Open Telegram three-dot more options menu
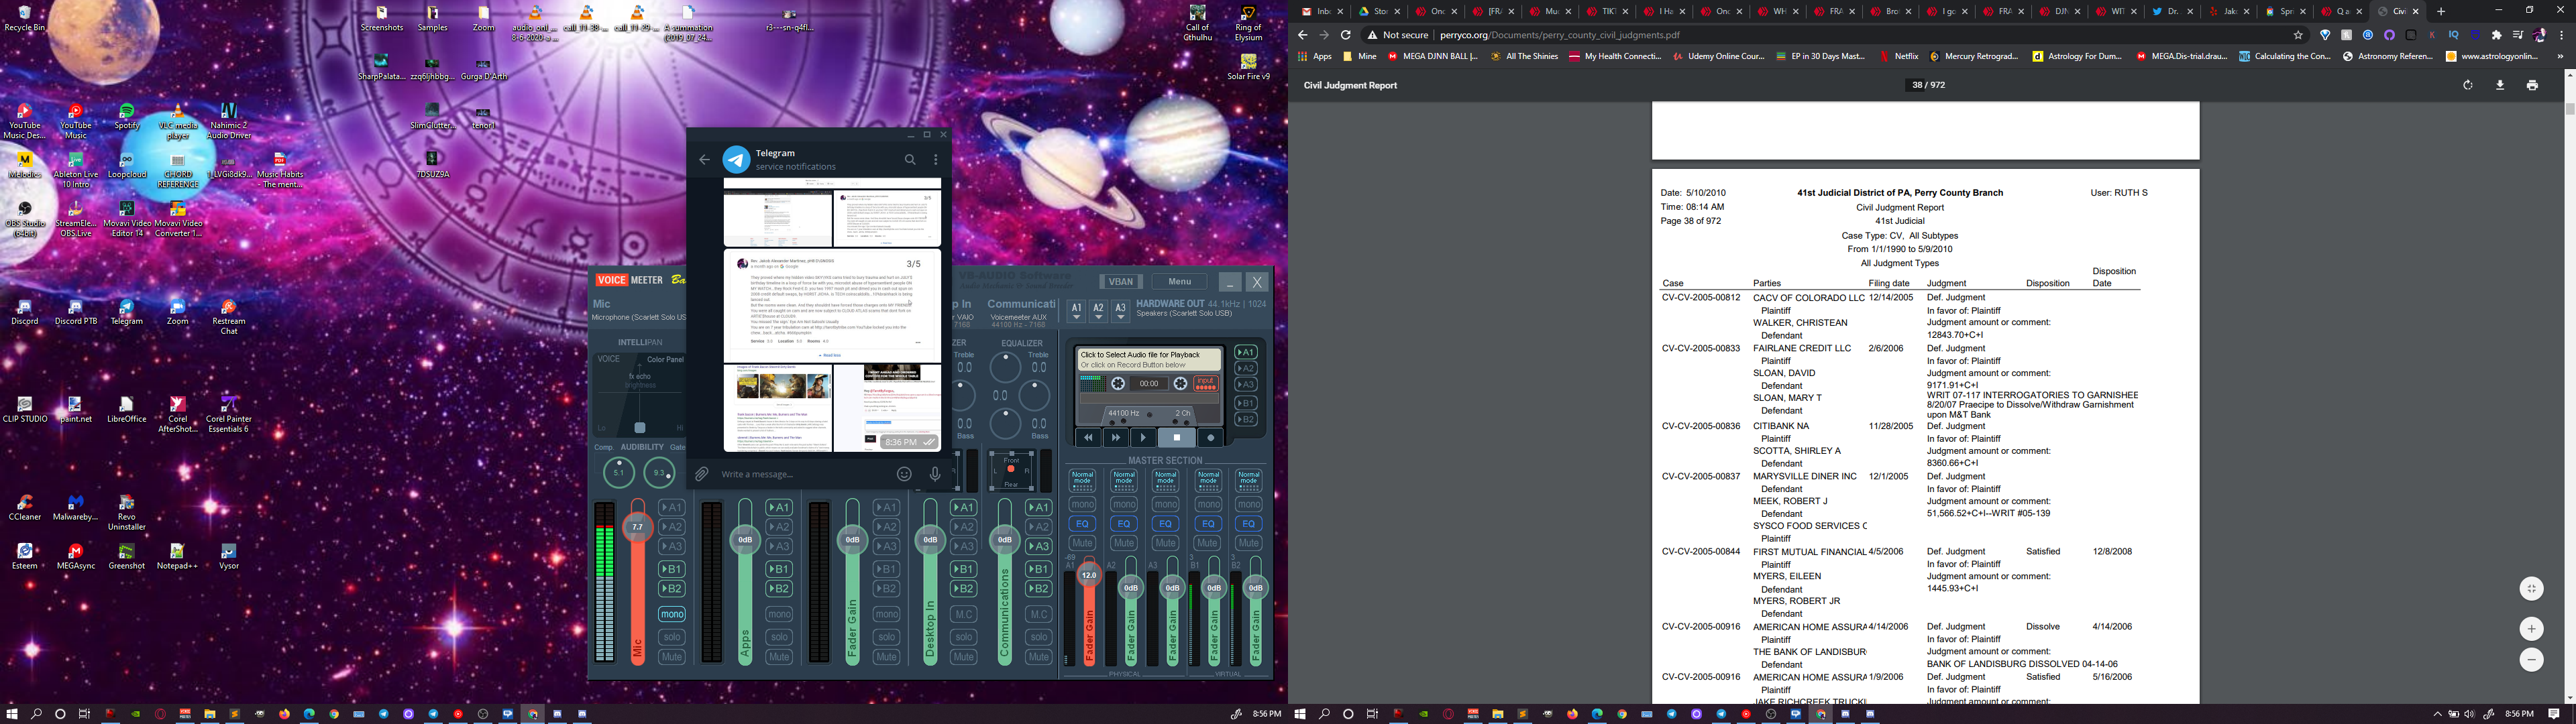This screenshot has height=724, width=2576. 936,159
